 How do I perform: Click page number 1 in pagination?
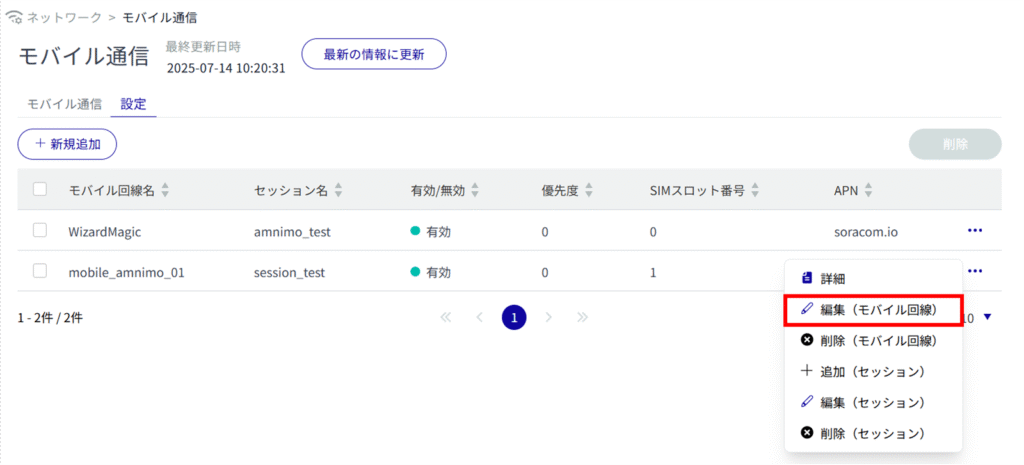(x=514, y=318)
